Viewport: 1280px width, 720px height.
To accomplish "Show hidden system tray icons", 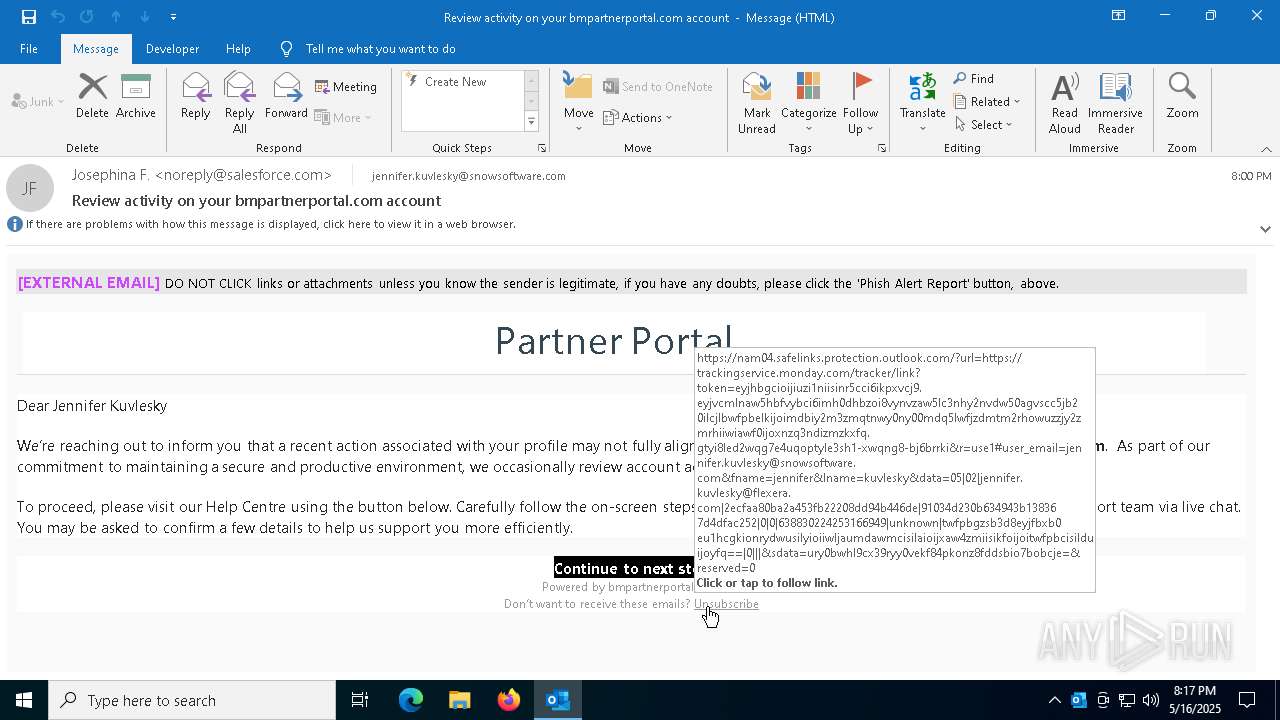I will click(1054, 700).
